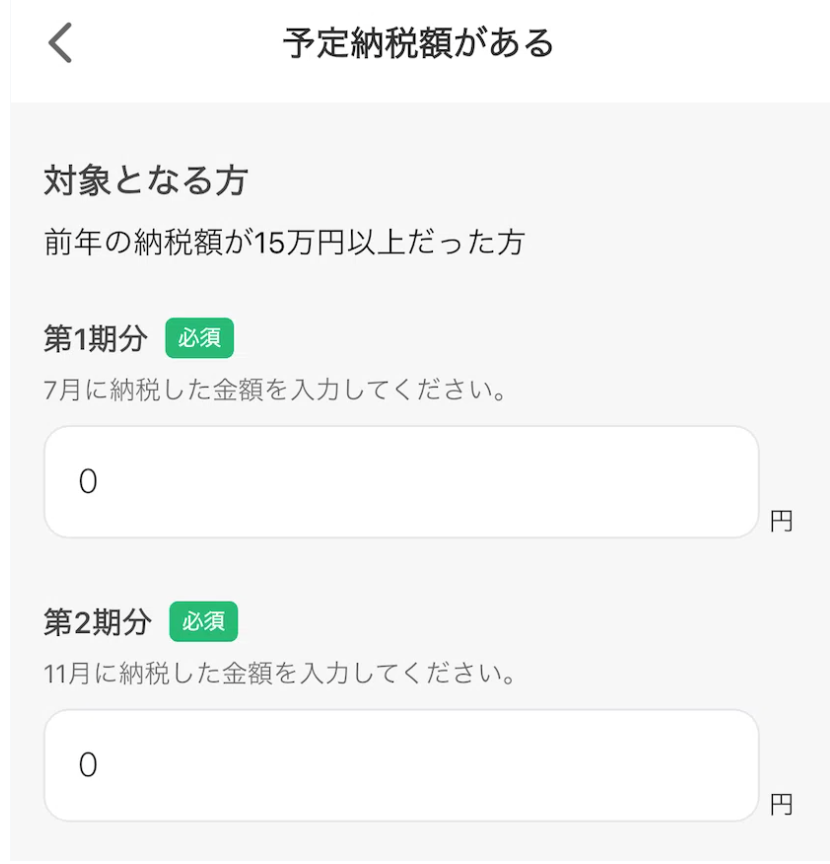Click the 円 unit after 第1期分 field
Screen dimensions: 830x864
pyautogui.click(x=781, y=521)
